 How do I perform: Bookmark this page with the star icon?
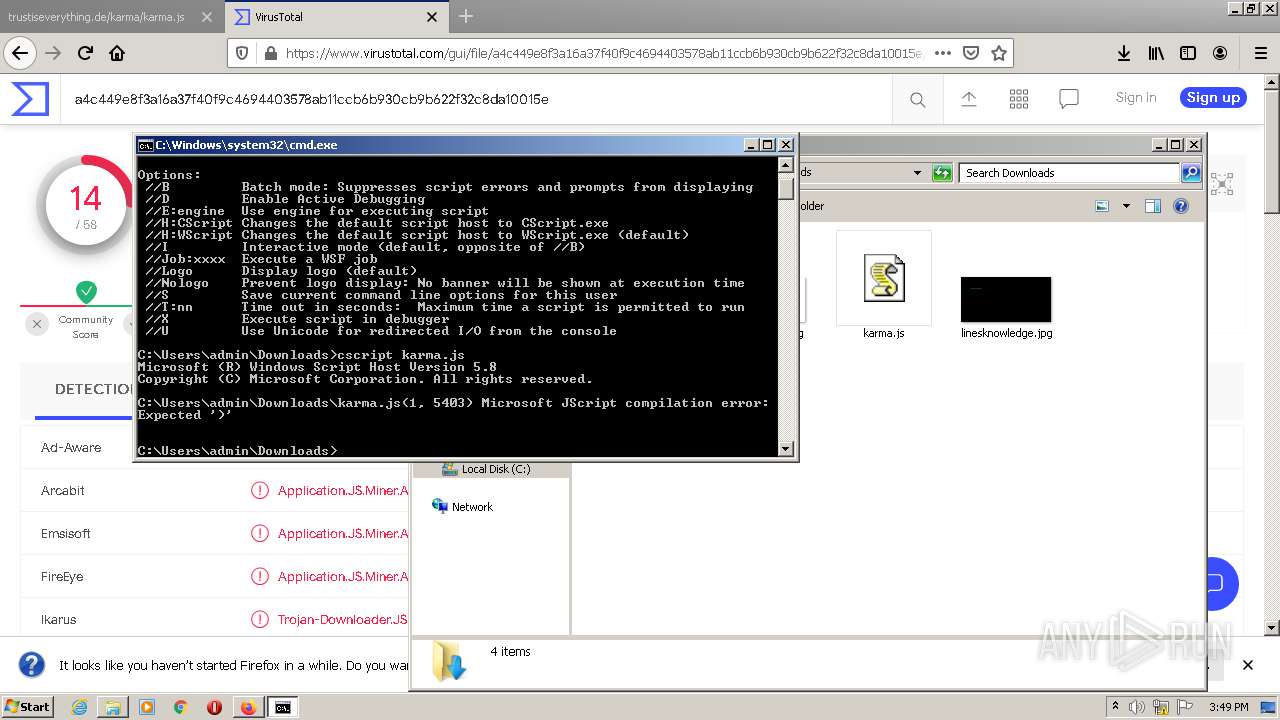click(998, 53)
